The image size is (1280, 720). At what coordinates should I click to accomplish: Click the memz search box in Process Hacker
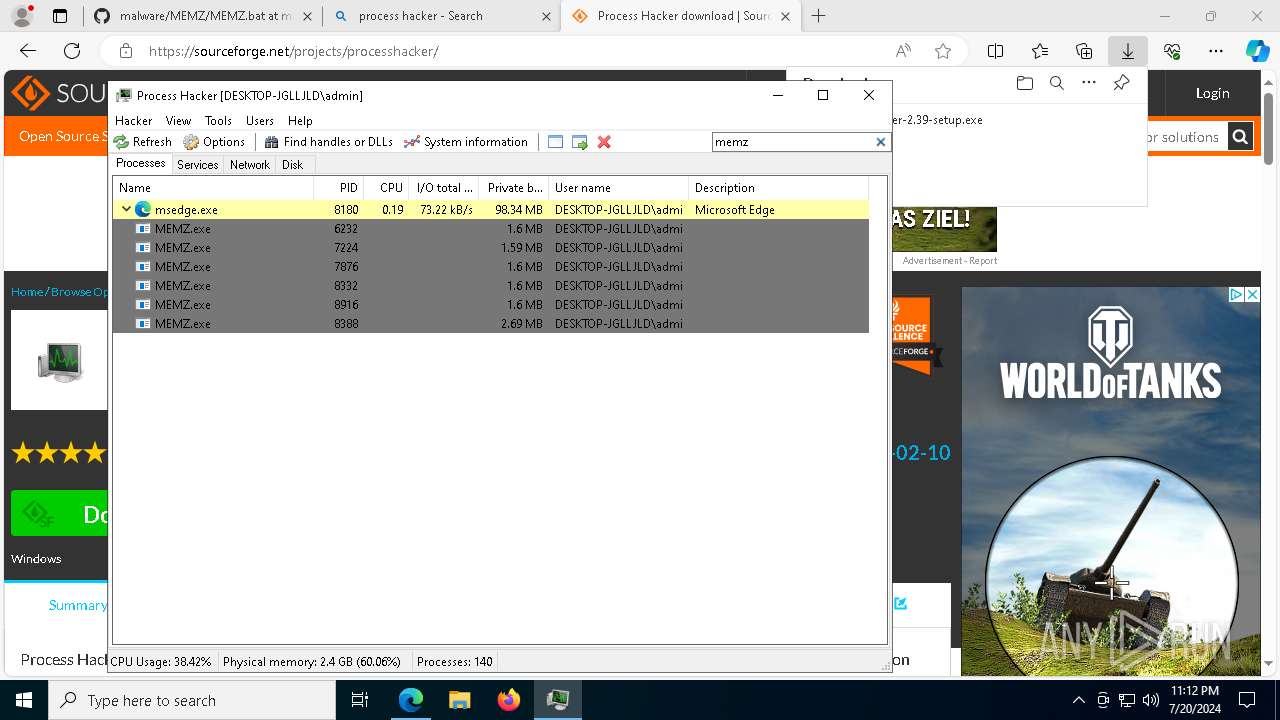(793, 142)
